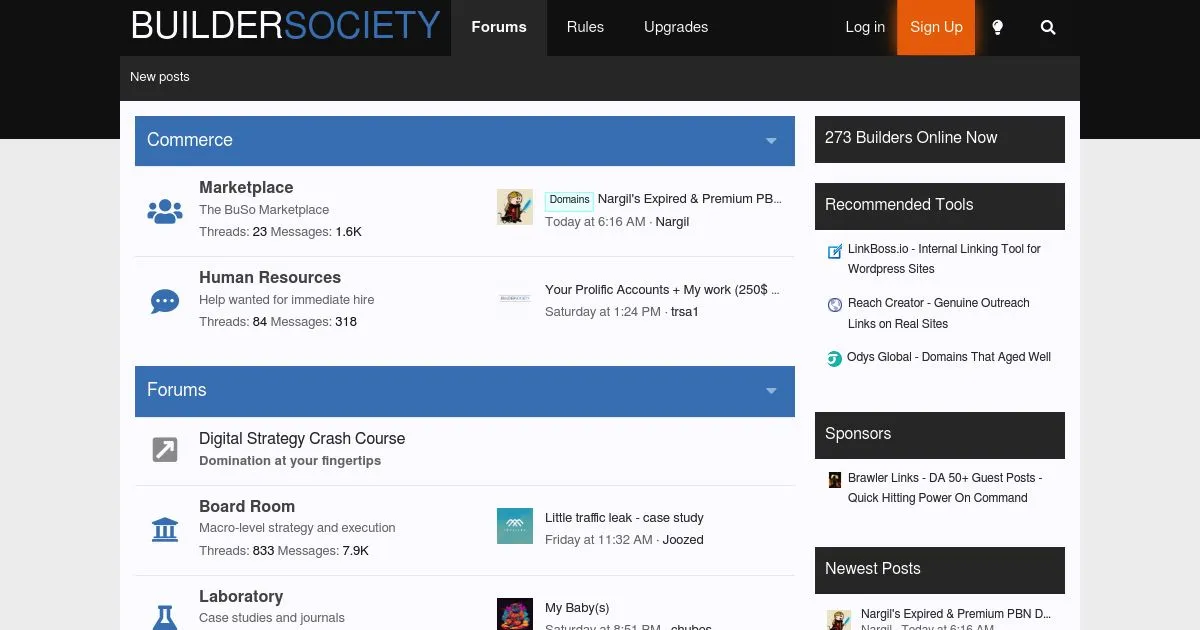Click the 273 Builders Online Now header
Viewport: 1200px width, 630px height.
click(940, 139)
